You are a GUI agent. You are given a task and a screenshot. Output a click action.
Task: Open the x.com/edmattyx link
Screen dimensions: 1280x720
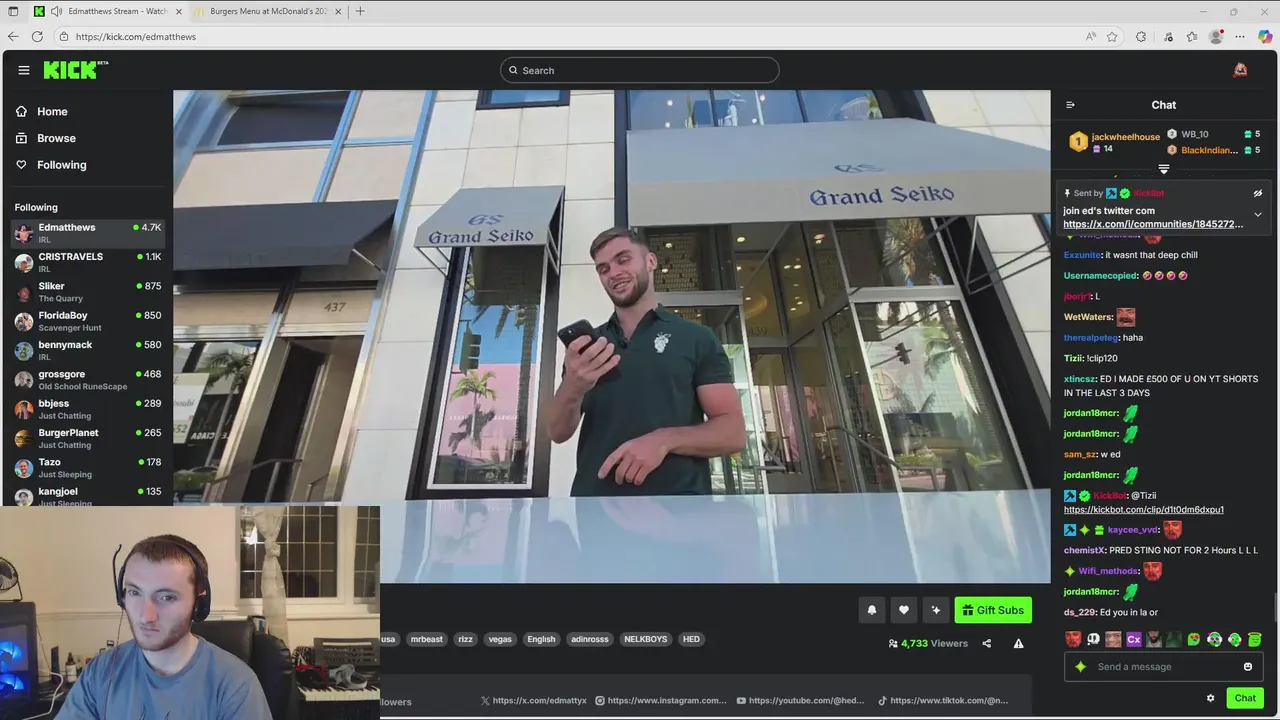[533, 701]
